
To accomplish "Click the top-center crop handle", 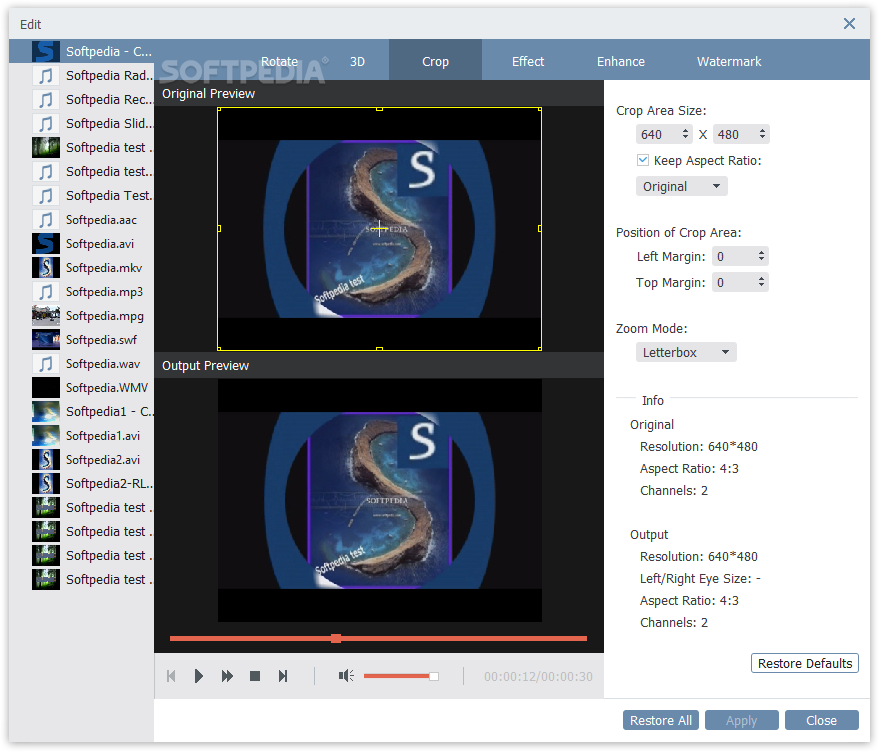I will (380, 109).
